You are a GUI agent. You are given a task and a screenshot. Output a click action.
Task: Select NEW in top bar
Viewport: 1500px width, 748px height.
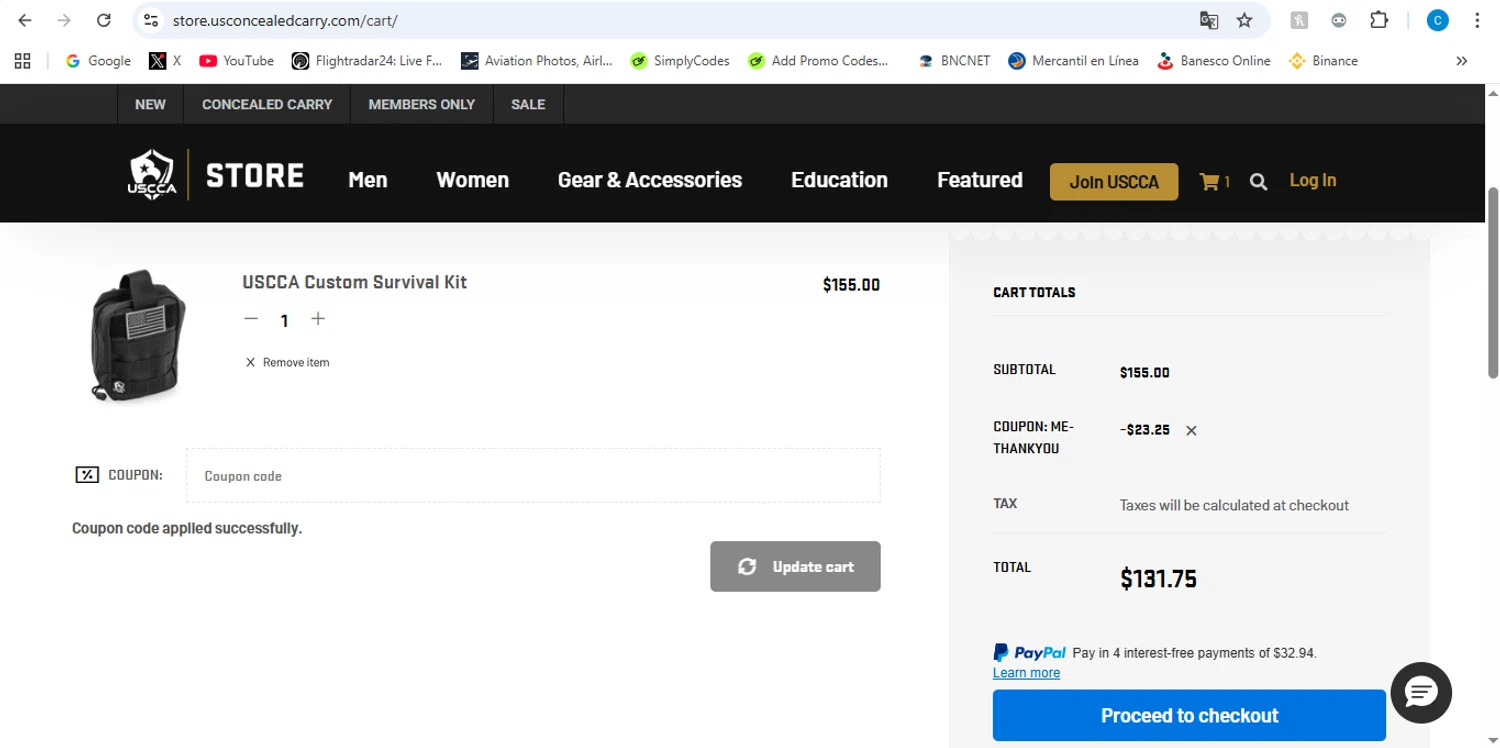coord(150,104)
